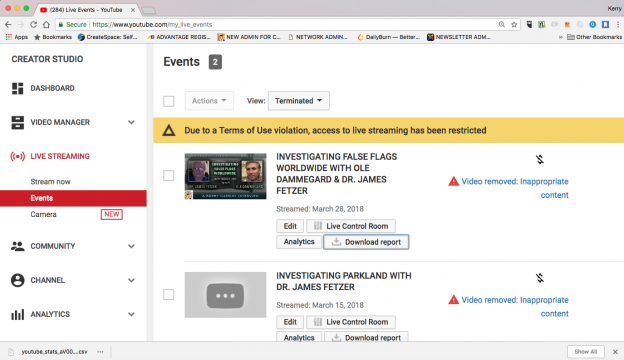The image size is (624, 360).
Task: Click the zoom magnifier icon in address bar
Action: (x=502, y=25)
